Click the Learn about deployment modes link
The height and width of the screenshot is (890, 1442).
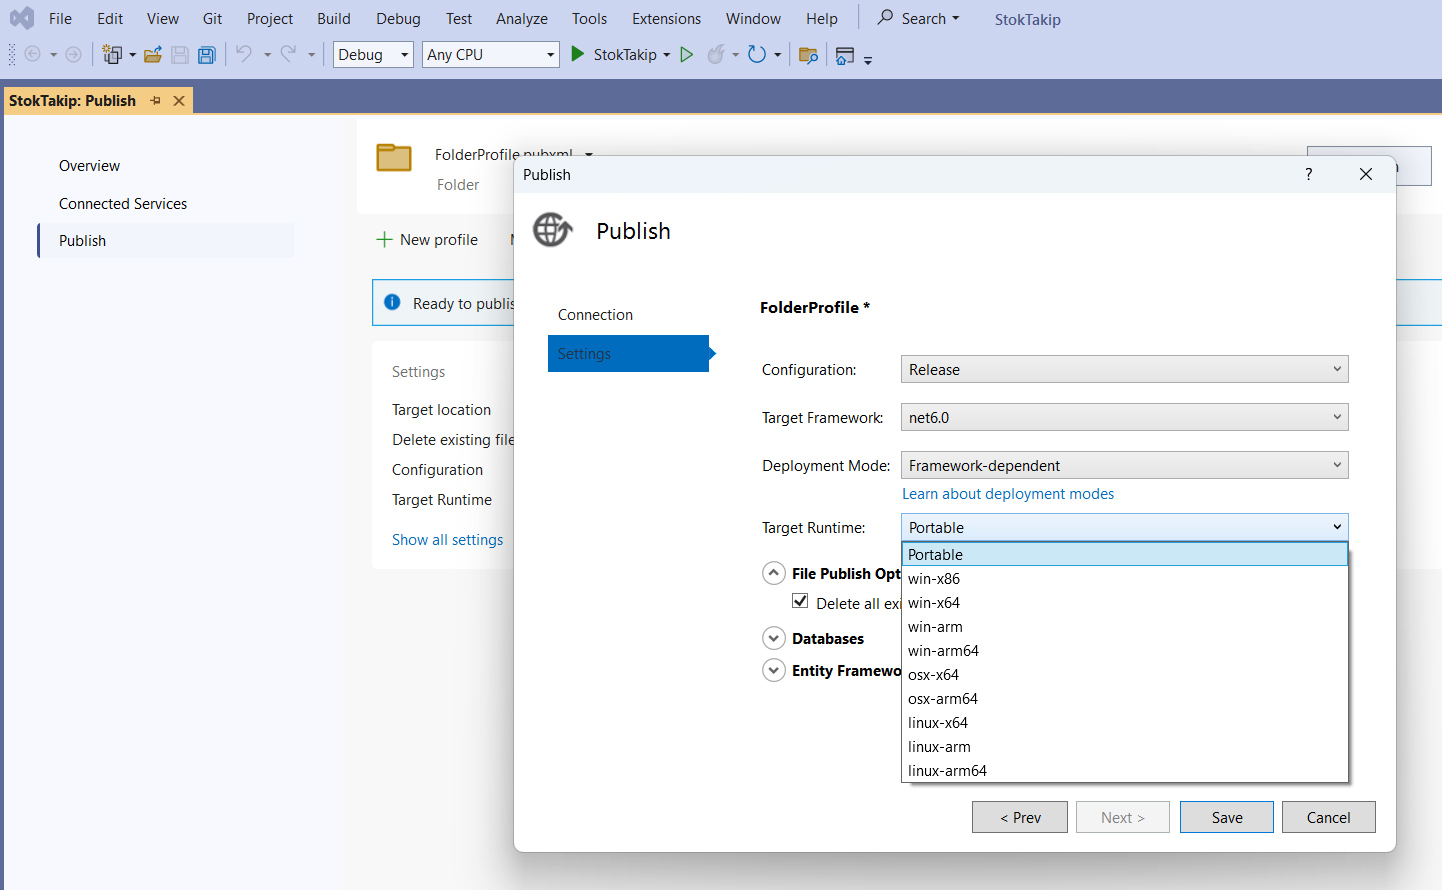(x=1007, y=493)
